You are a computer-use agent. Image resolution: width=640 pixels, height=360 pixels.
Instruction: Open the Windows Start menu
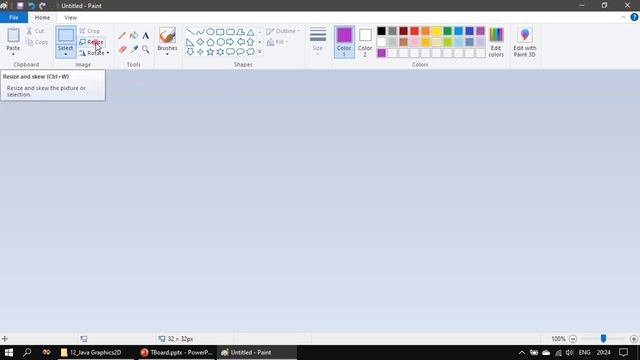point(9,352)
